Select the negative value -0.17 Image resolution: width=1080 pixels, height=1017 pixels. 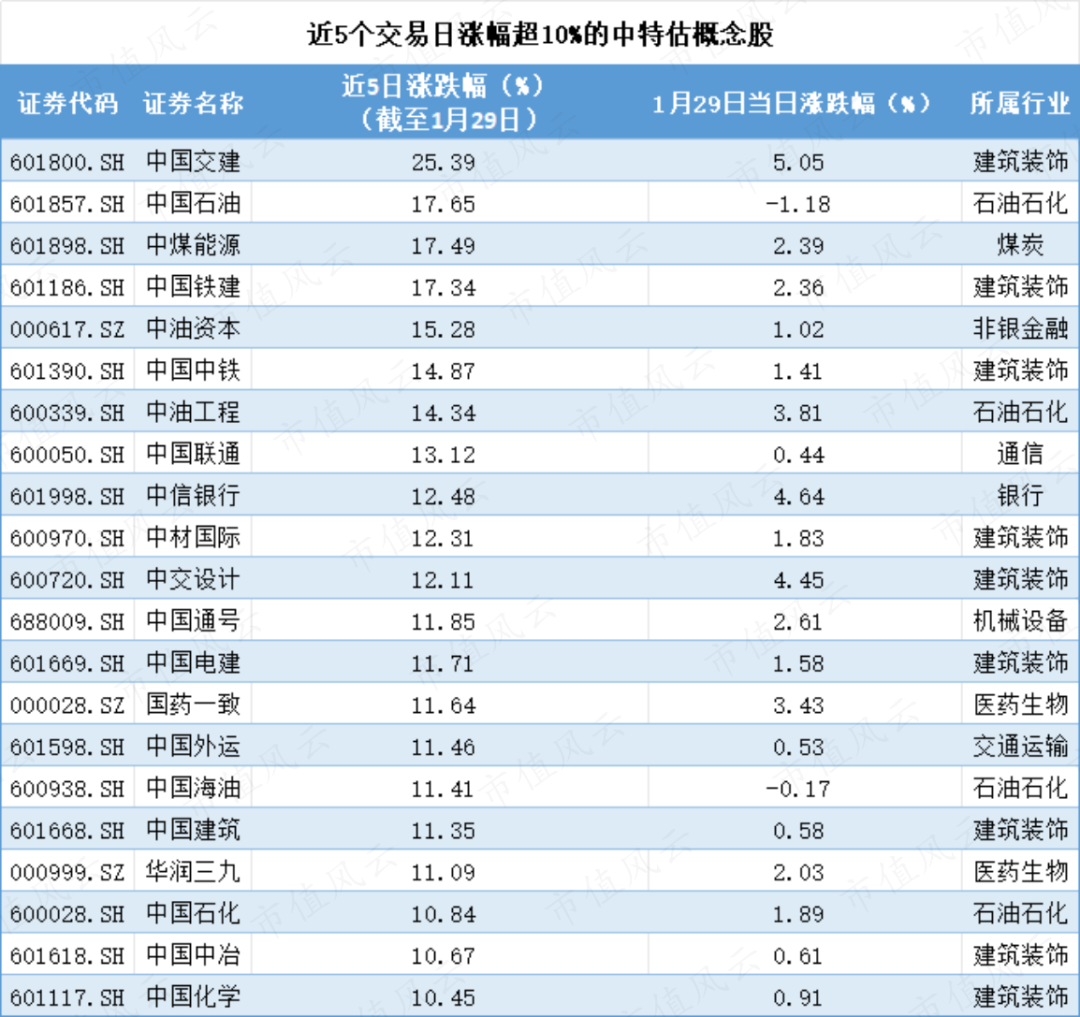pyautogui.click(x=798, y=789)
